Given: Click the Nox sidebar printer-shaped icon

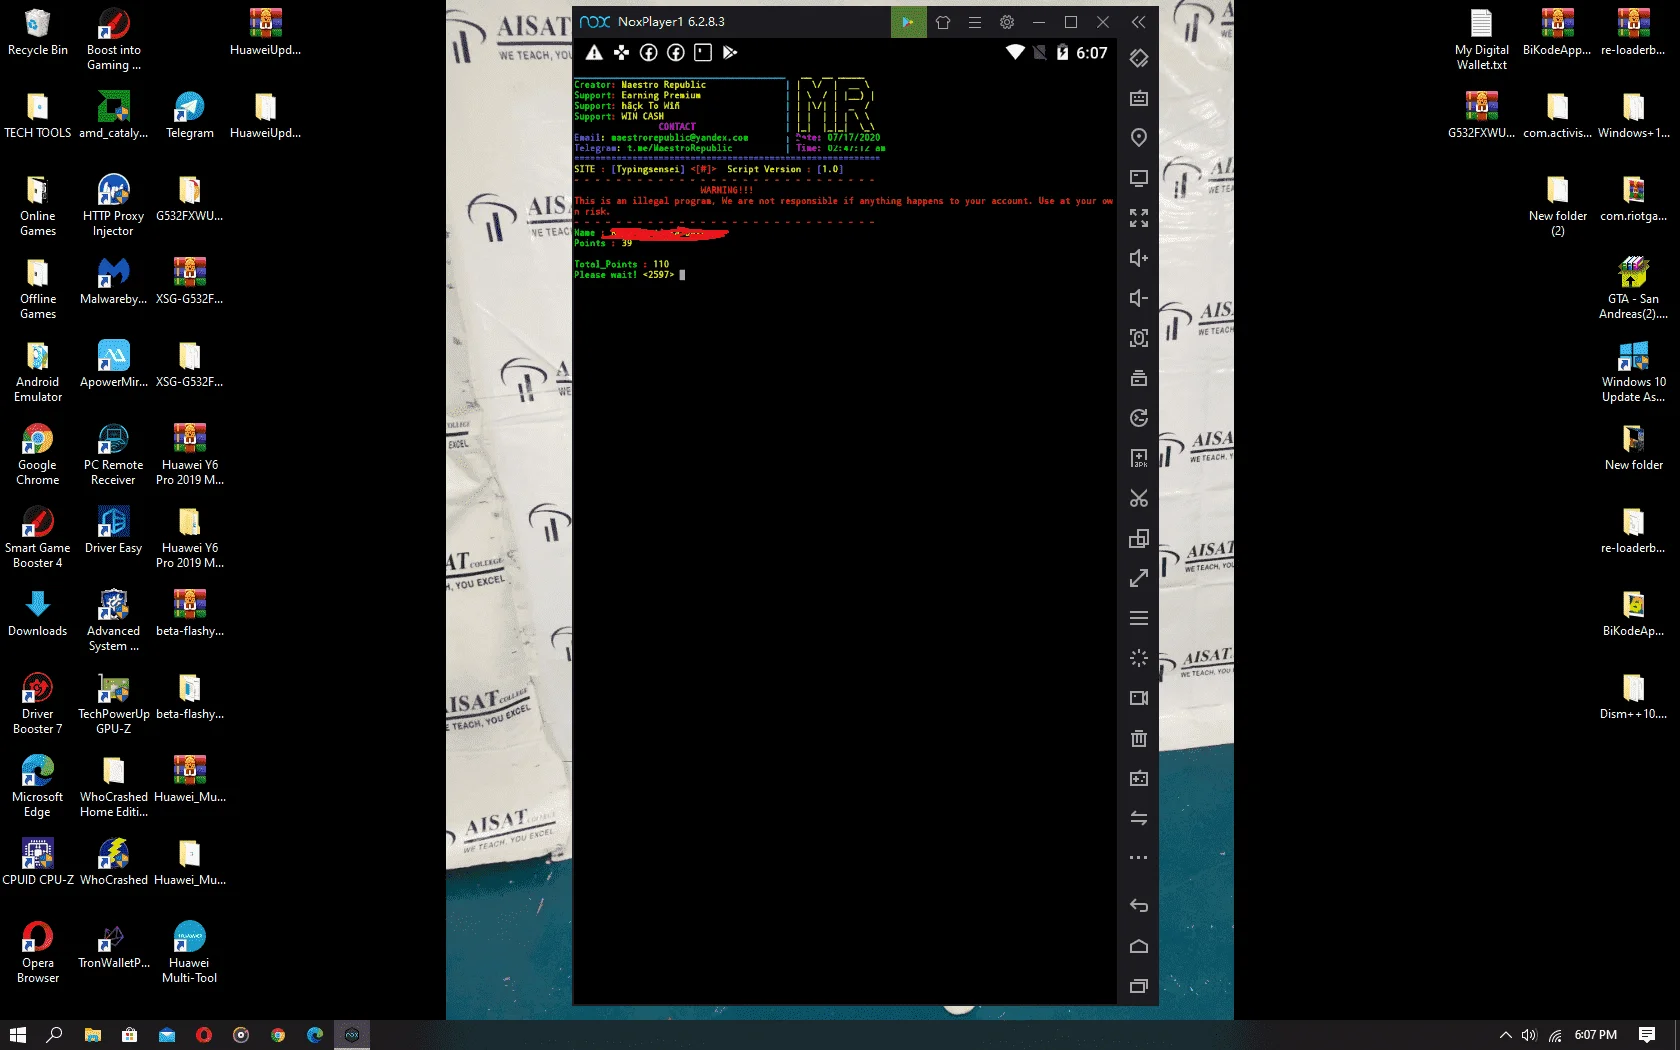Looking at the screenshot, I should [1138, 378].
